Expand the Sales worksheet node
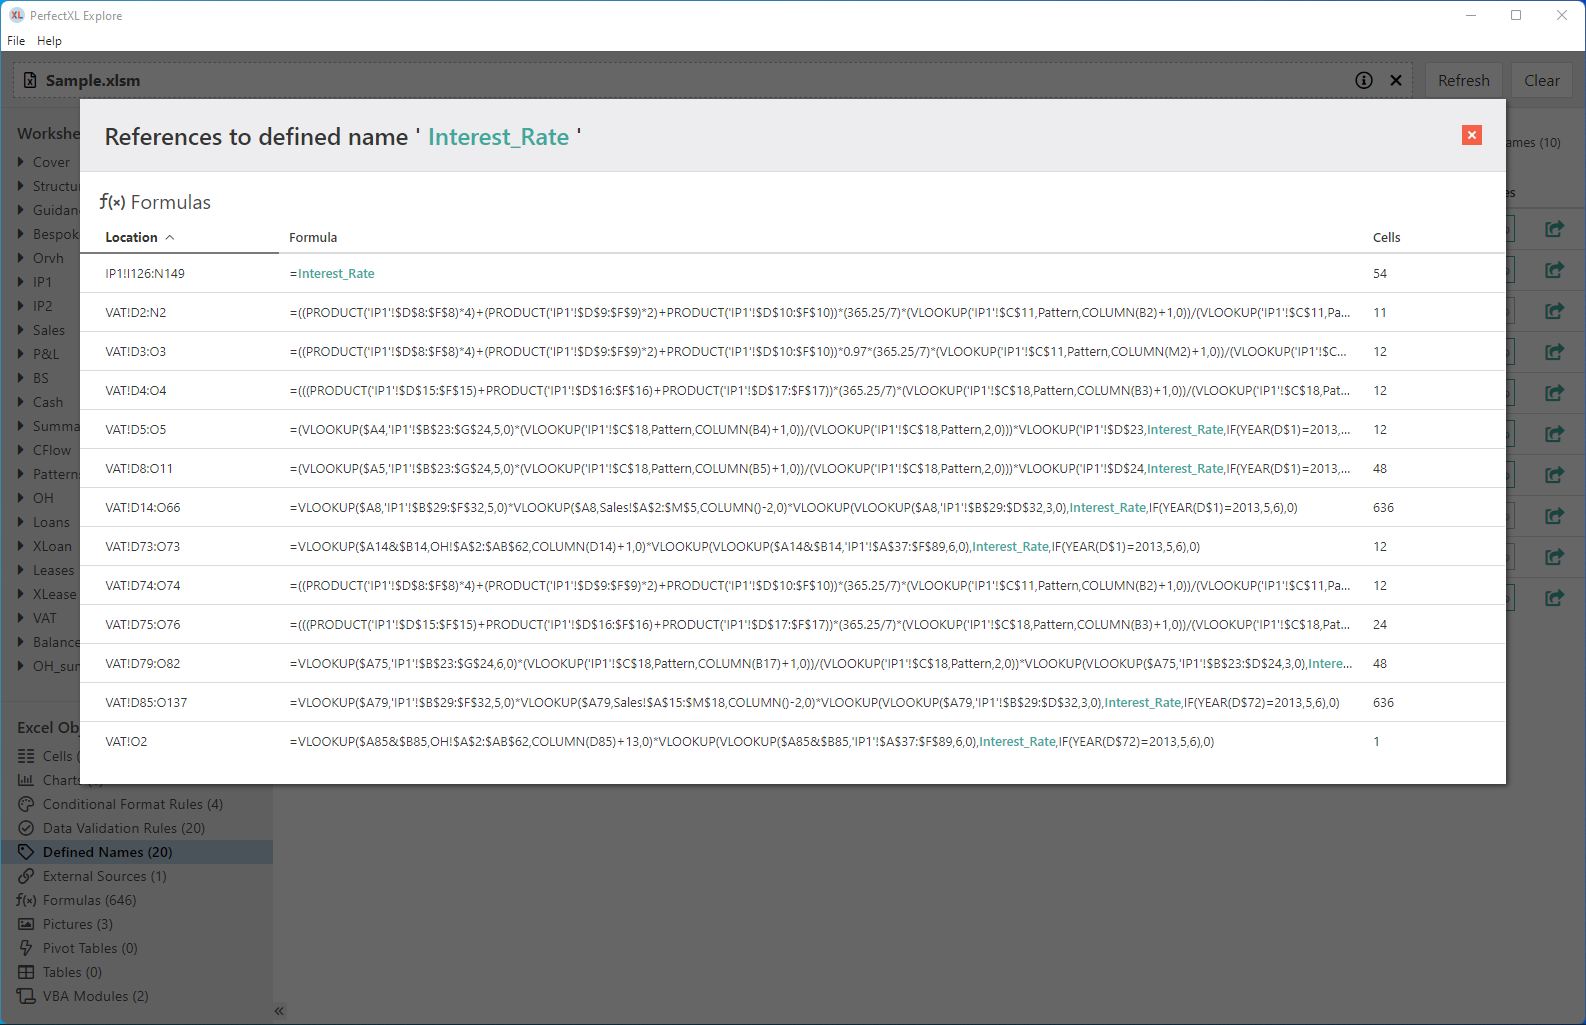Image resolution: width=1586 pixels, height=1025 pixels. pos(20,329)
